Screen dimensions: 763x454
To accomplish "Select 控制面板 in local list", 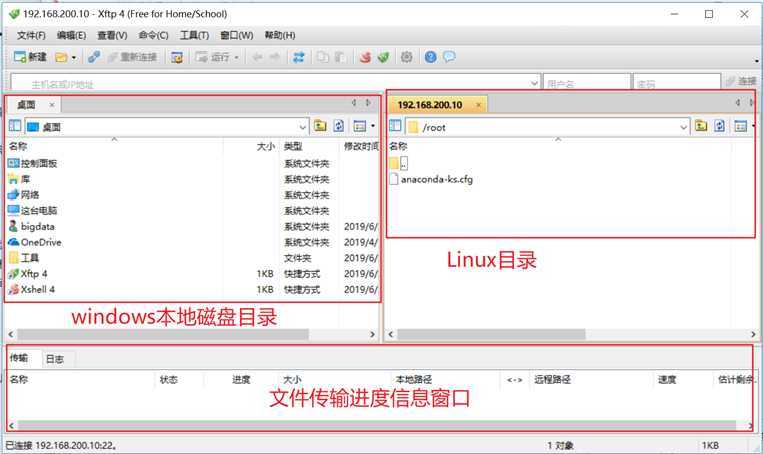I will point(33,163).
